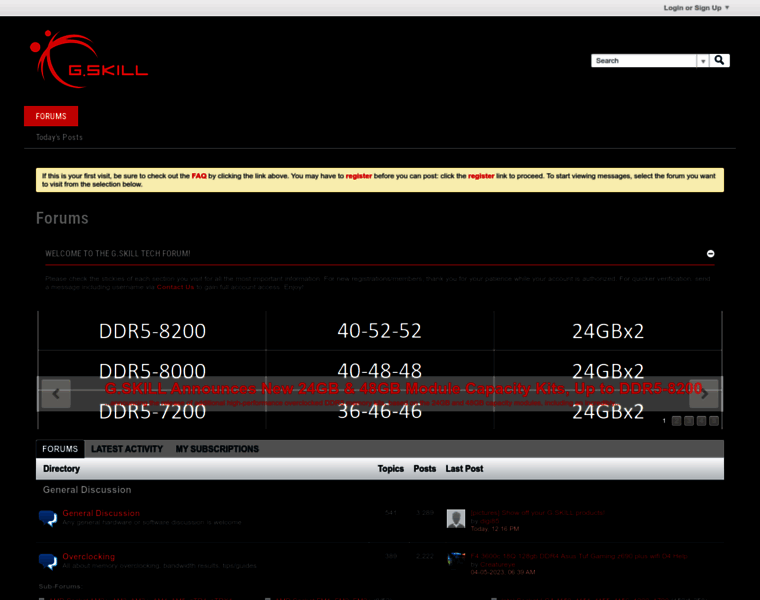Open the 'Show off your G.SKILL products' post
This screenshot has height=600, width=760.
(x=538, y=513)
